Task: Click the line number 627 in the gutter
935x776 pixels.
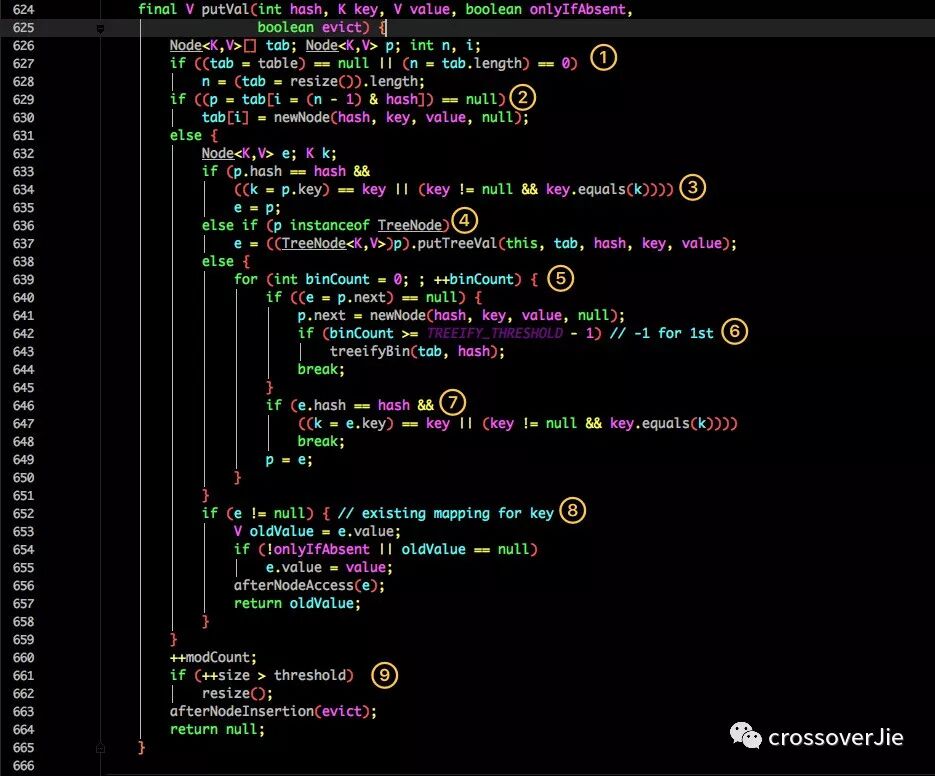Action: 23,64
